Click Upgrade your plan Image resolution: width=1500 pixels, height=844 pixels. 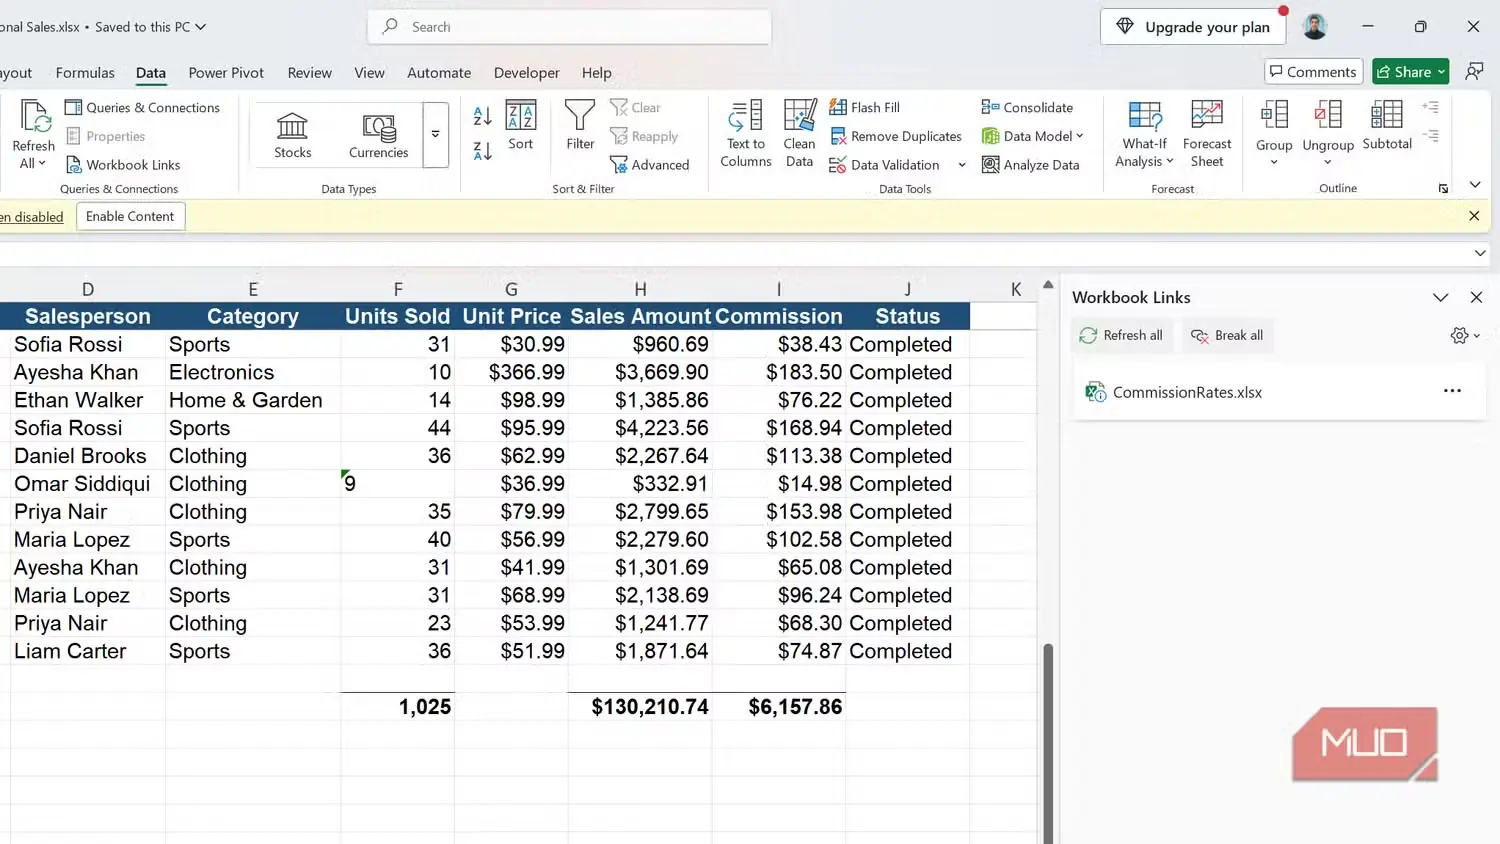[x=1193, y=27]
